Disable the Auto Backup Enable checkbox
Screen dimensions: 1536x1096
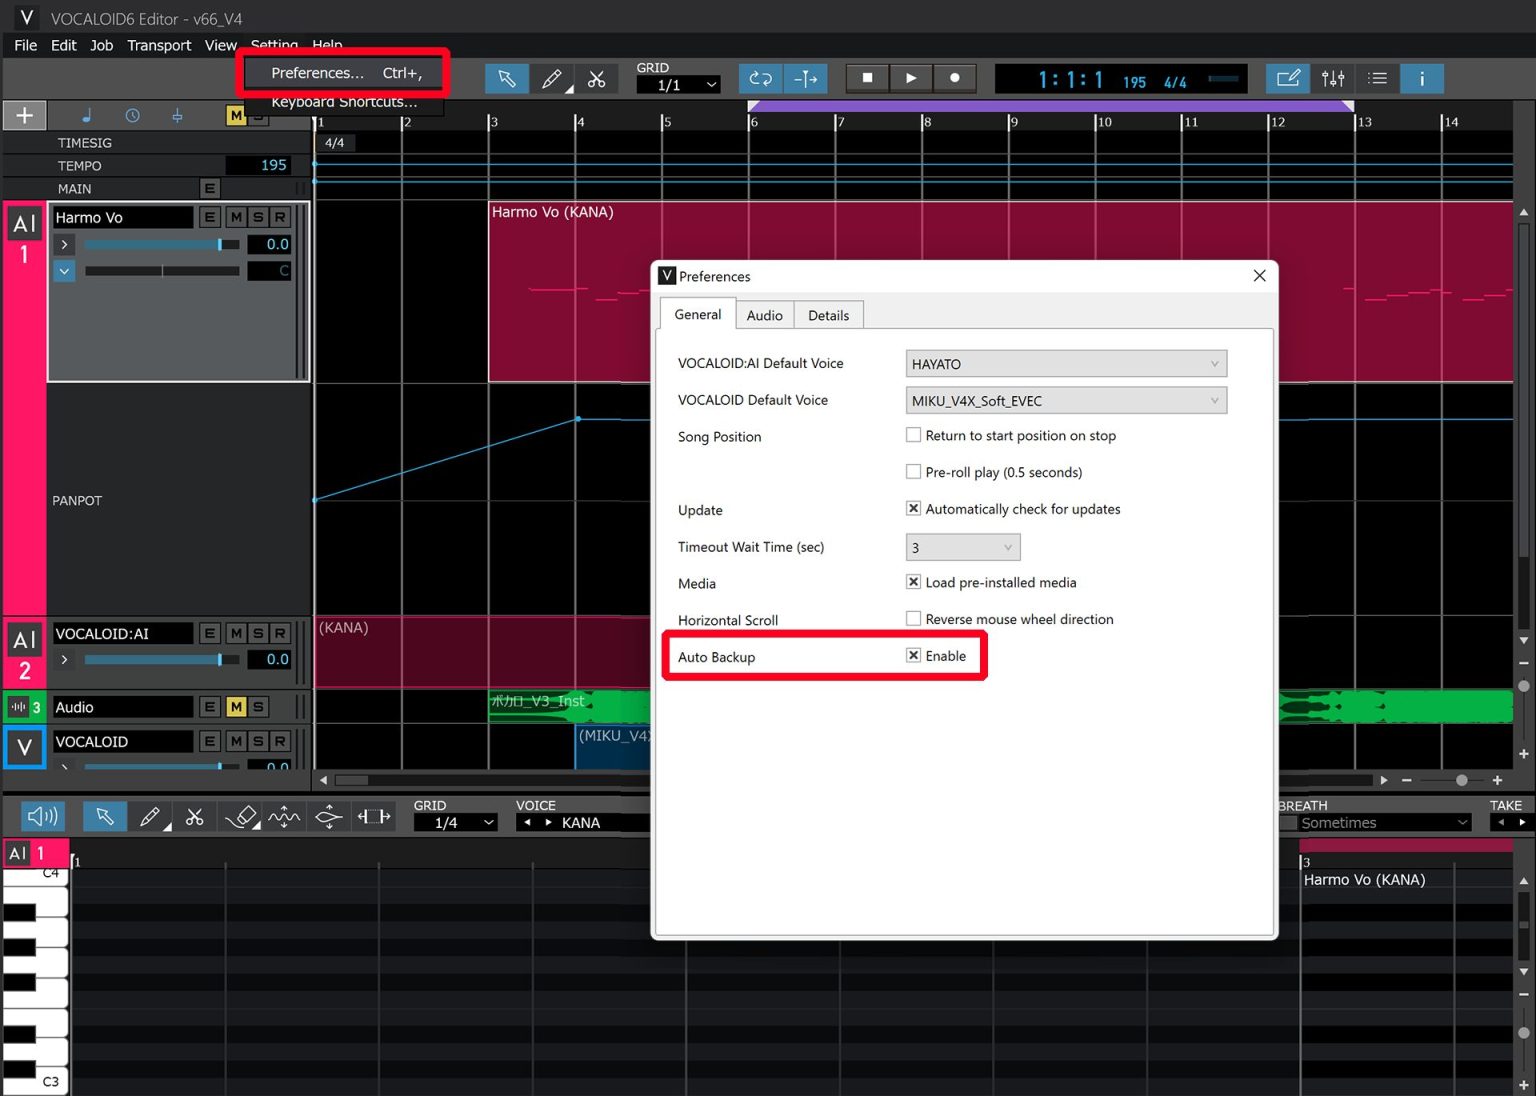[x=913, y=655]
